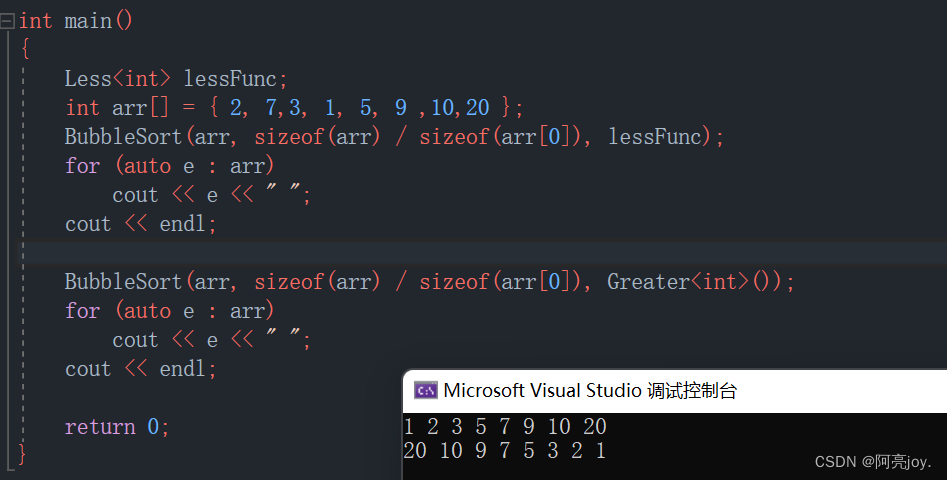Select the second for auto loop line

[x=169, y=311]
